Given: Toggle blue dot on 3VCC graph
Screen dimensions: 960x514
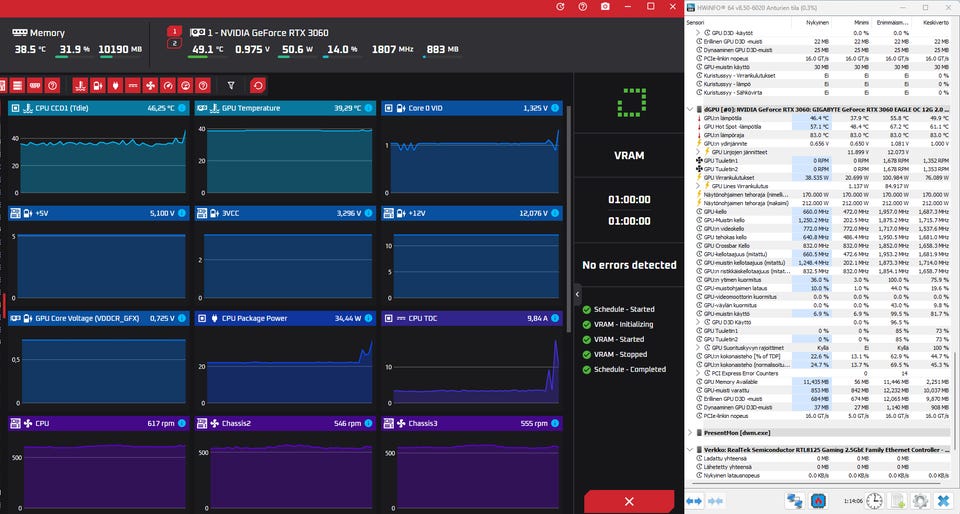Looking at the screenshot, I should (x=369, y=214).
